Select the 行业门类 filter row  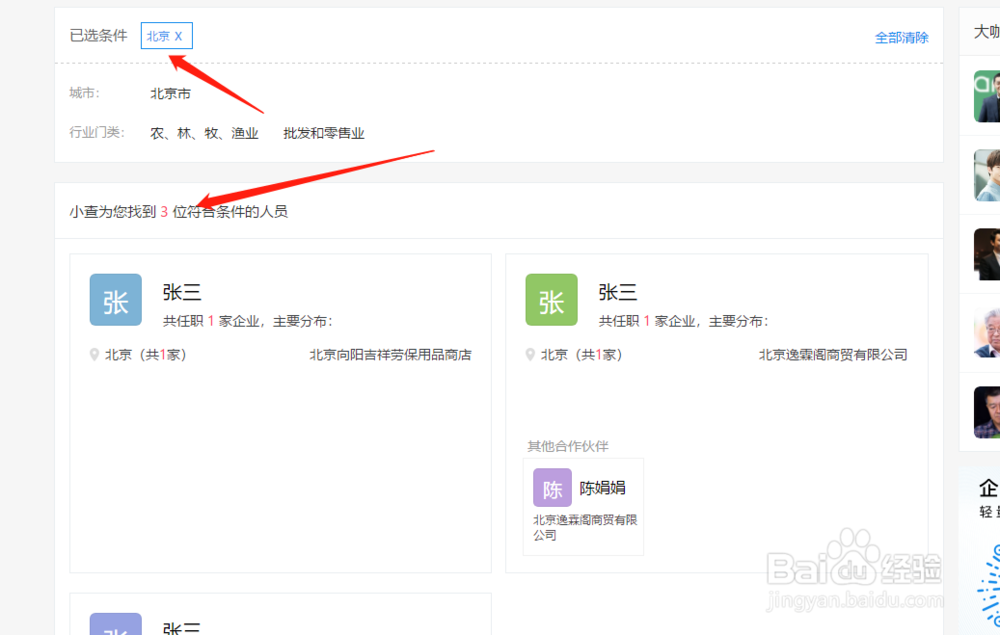pyautogui.click(x=97, y=133)
